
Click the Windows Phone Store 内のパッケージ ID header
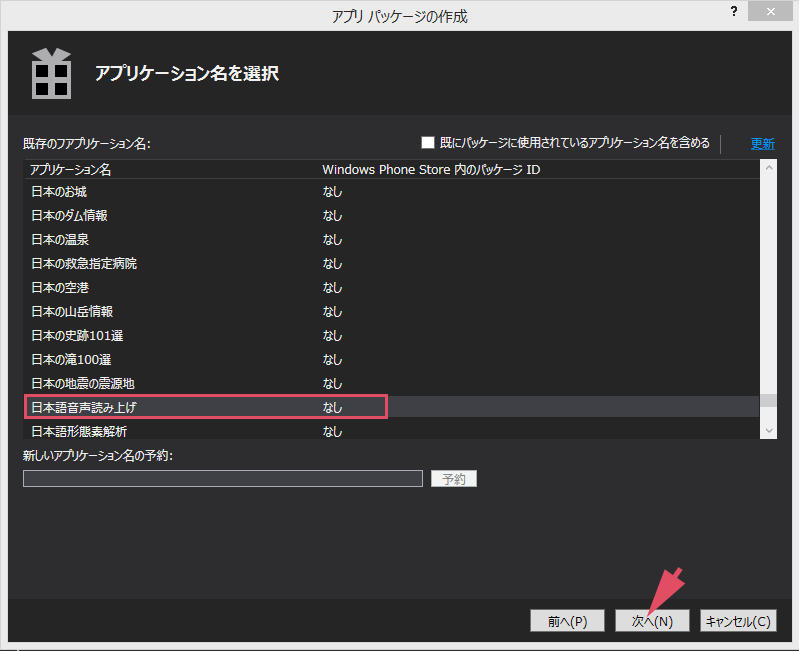click(431, 170)
